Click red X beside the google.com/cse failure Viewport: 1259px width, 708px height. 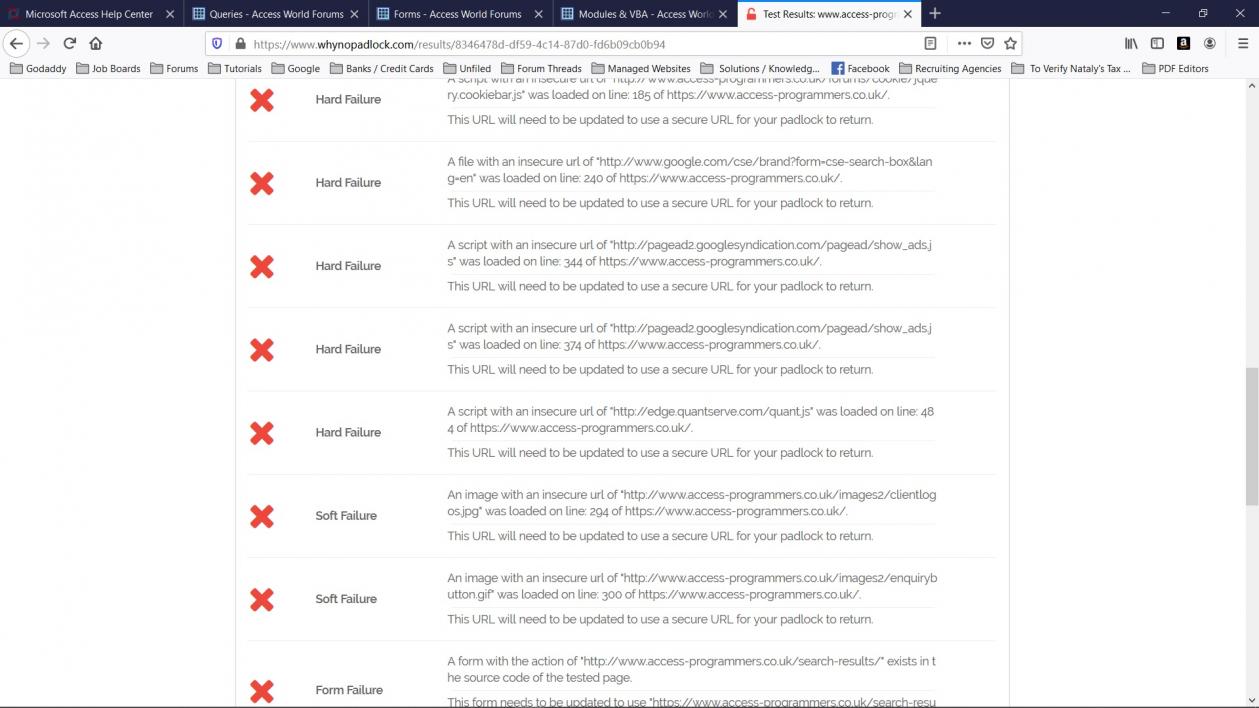point(262,183)
